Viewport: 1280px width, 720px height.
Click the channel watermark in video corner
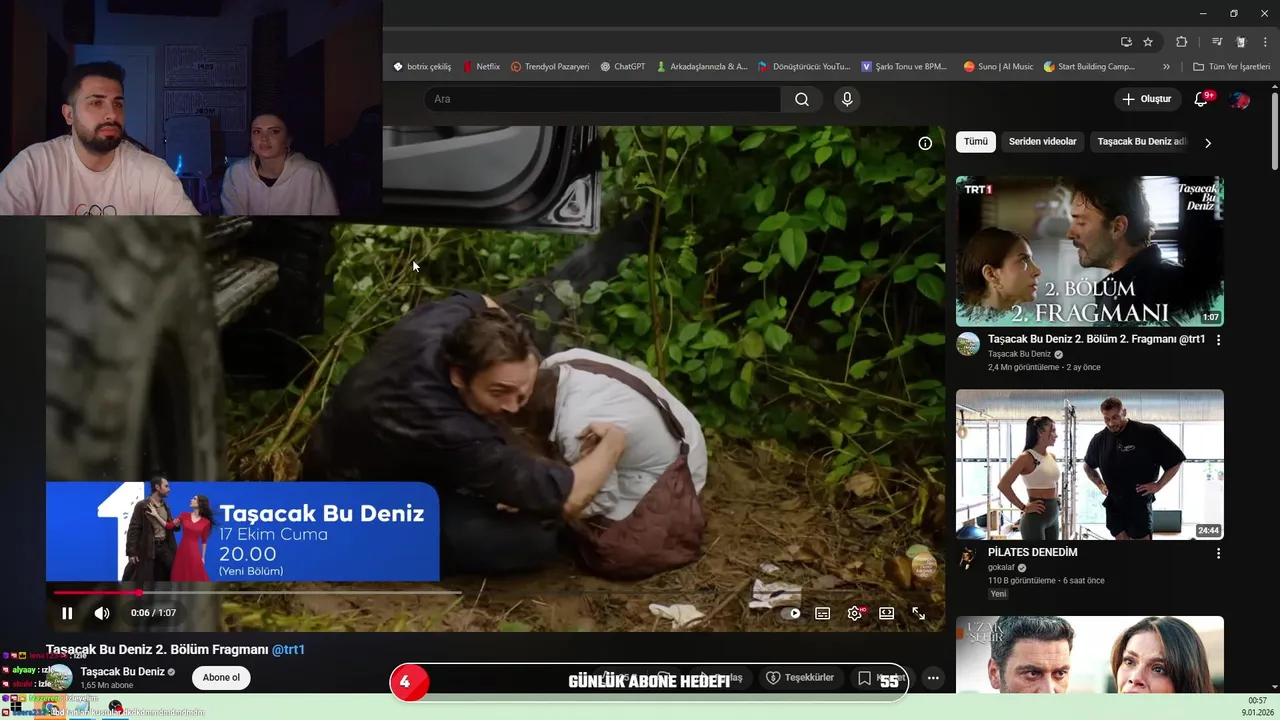click(924, 565)
